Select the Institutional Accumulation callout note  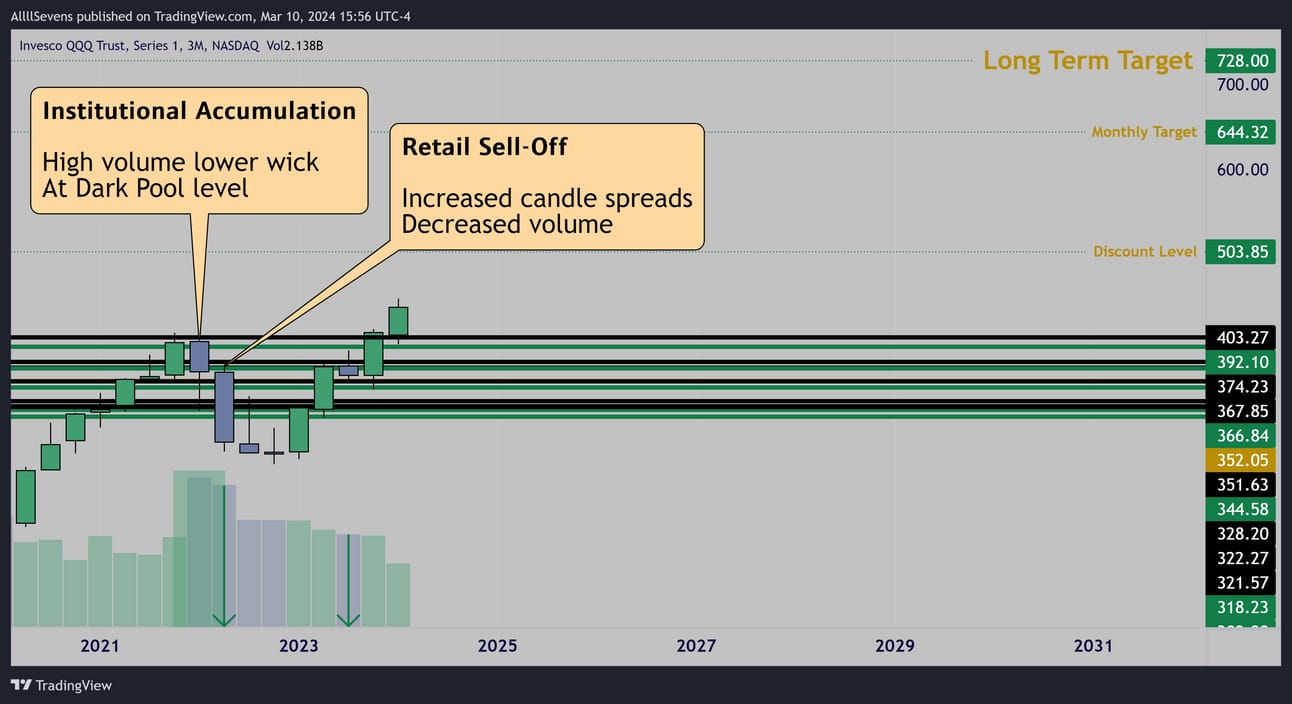click(199, 150)
